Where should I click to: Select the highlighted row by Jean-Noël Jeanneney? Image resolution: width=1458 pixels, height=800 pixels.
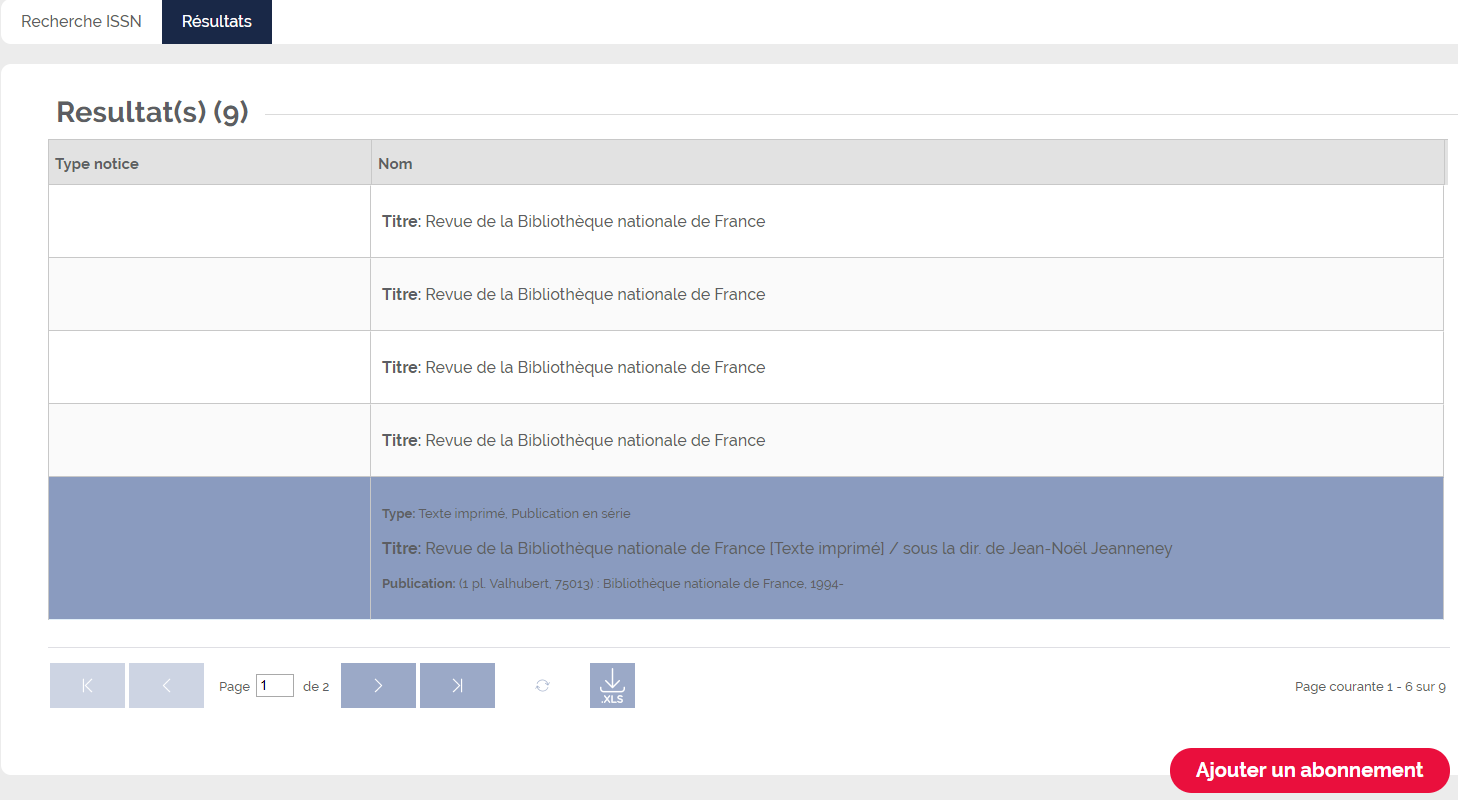[746, 548]
